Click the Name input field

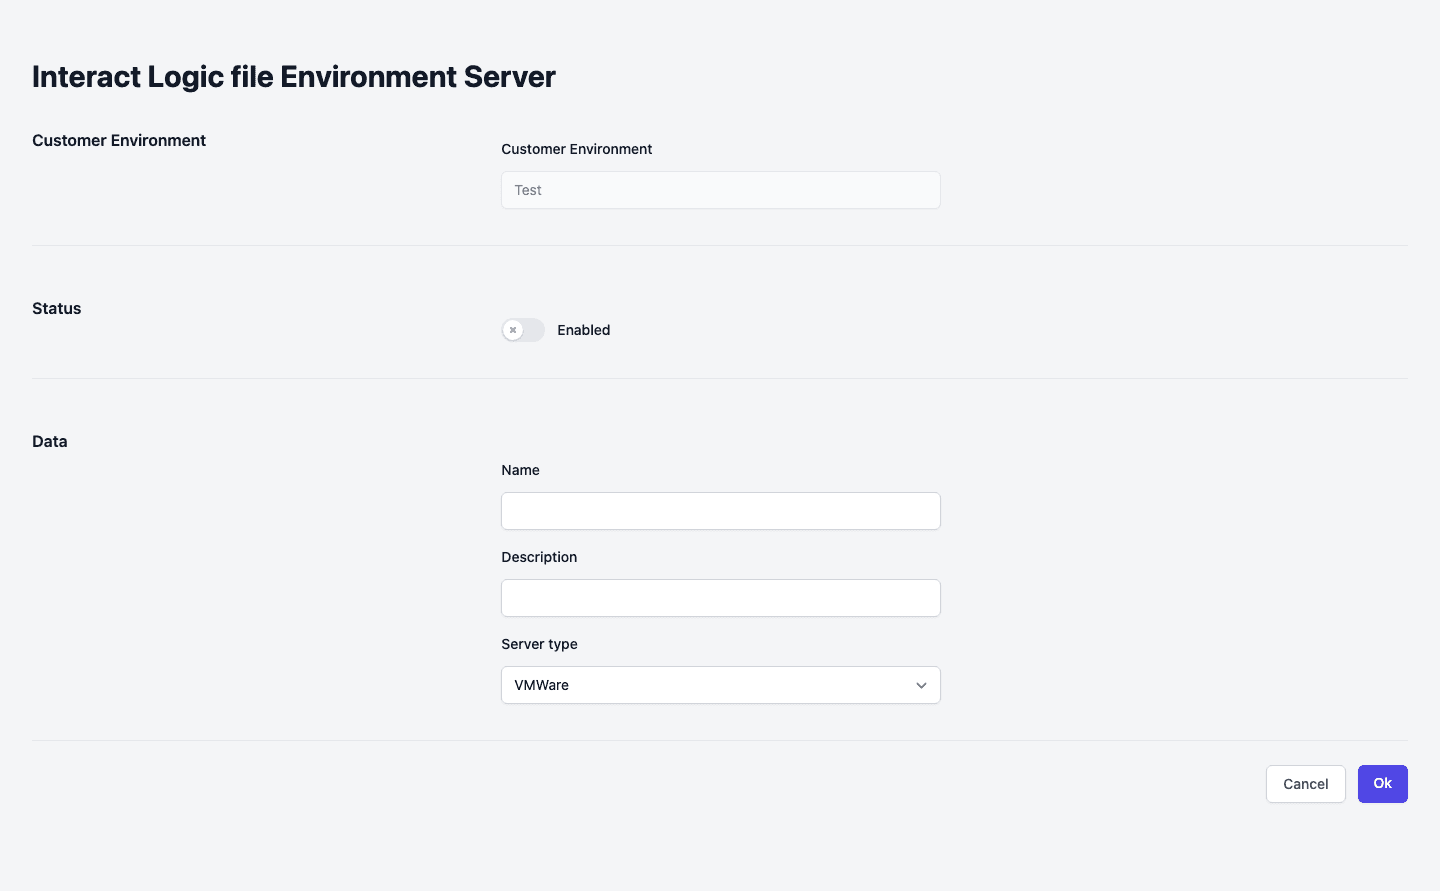point(720,511)
